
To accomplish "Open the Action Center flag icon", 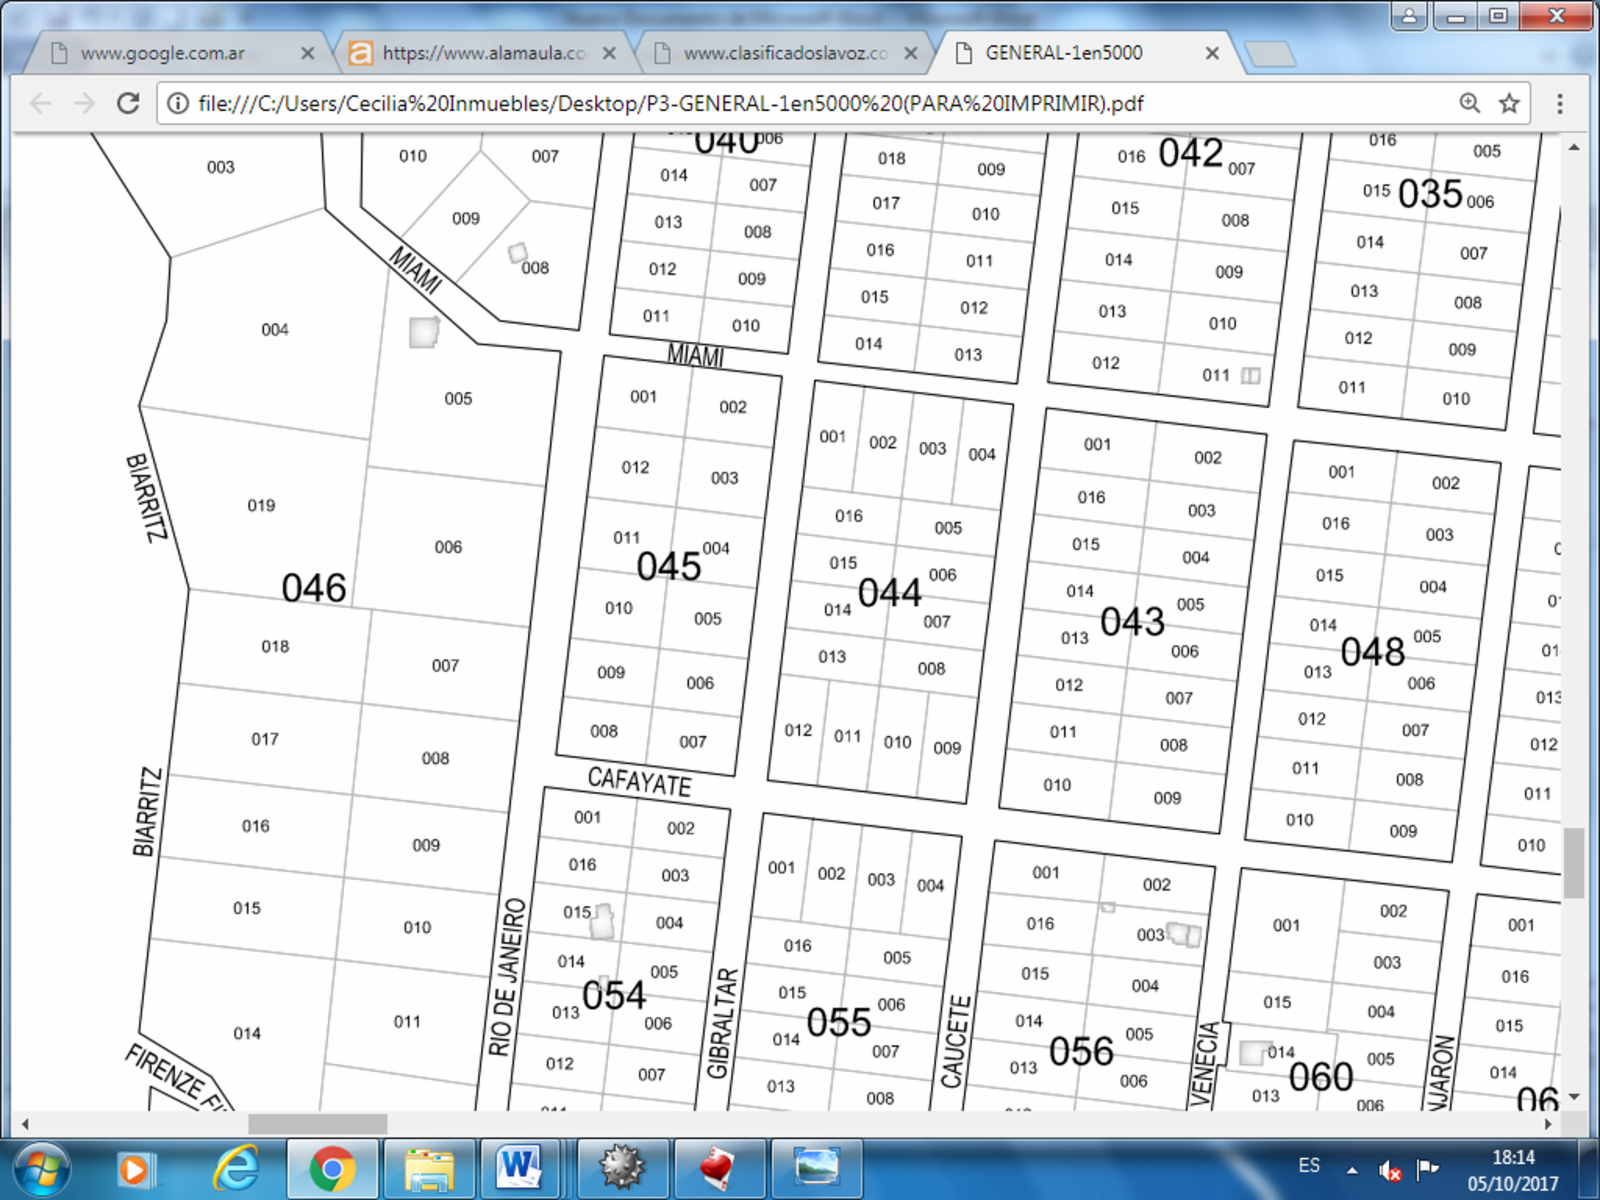I will (x=1427, y=1168).
